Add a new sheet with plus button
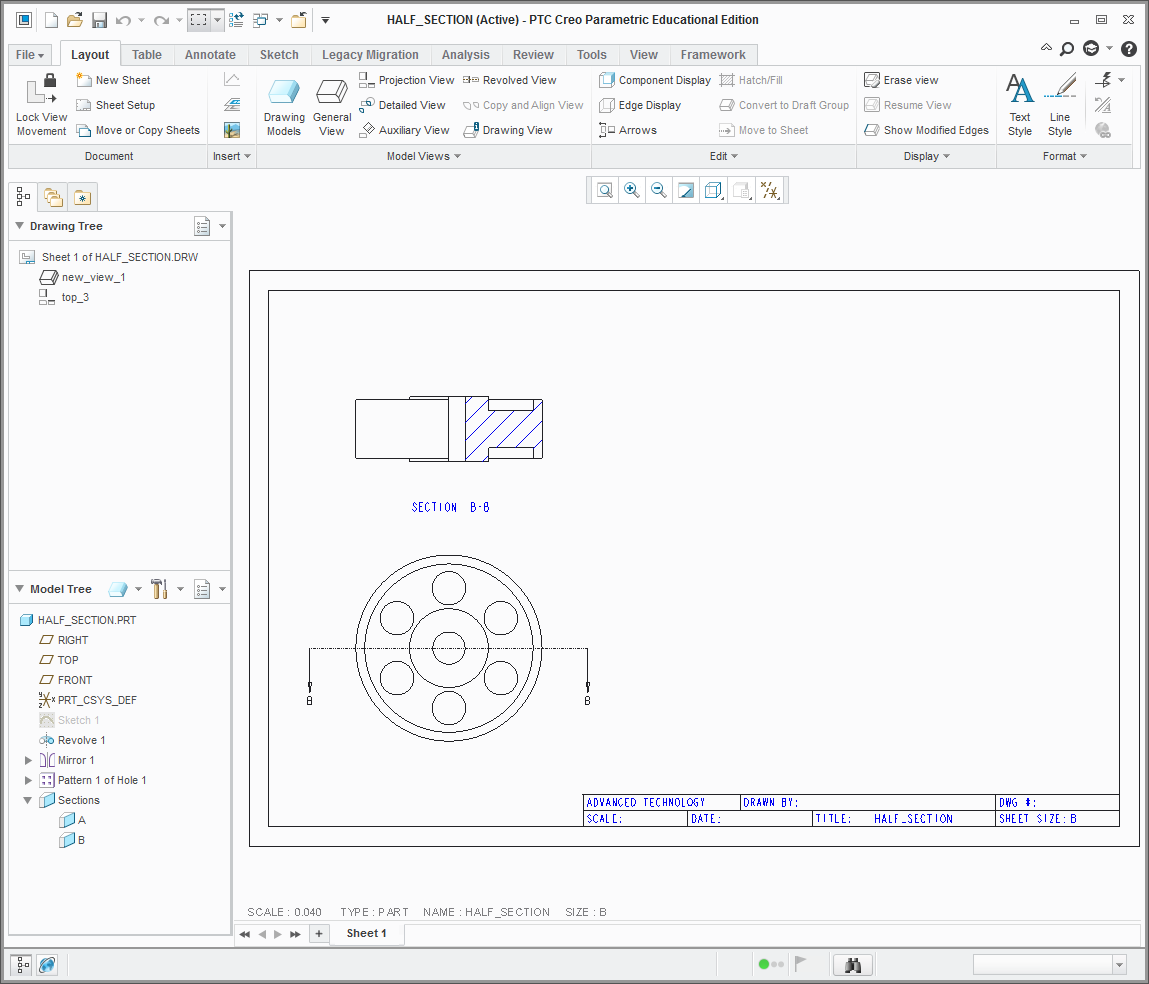Image resolution: width=1149 pixels, height=984 pixels. point(319,933)
